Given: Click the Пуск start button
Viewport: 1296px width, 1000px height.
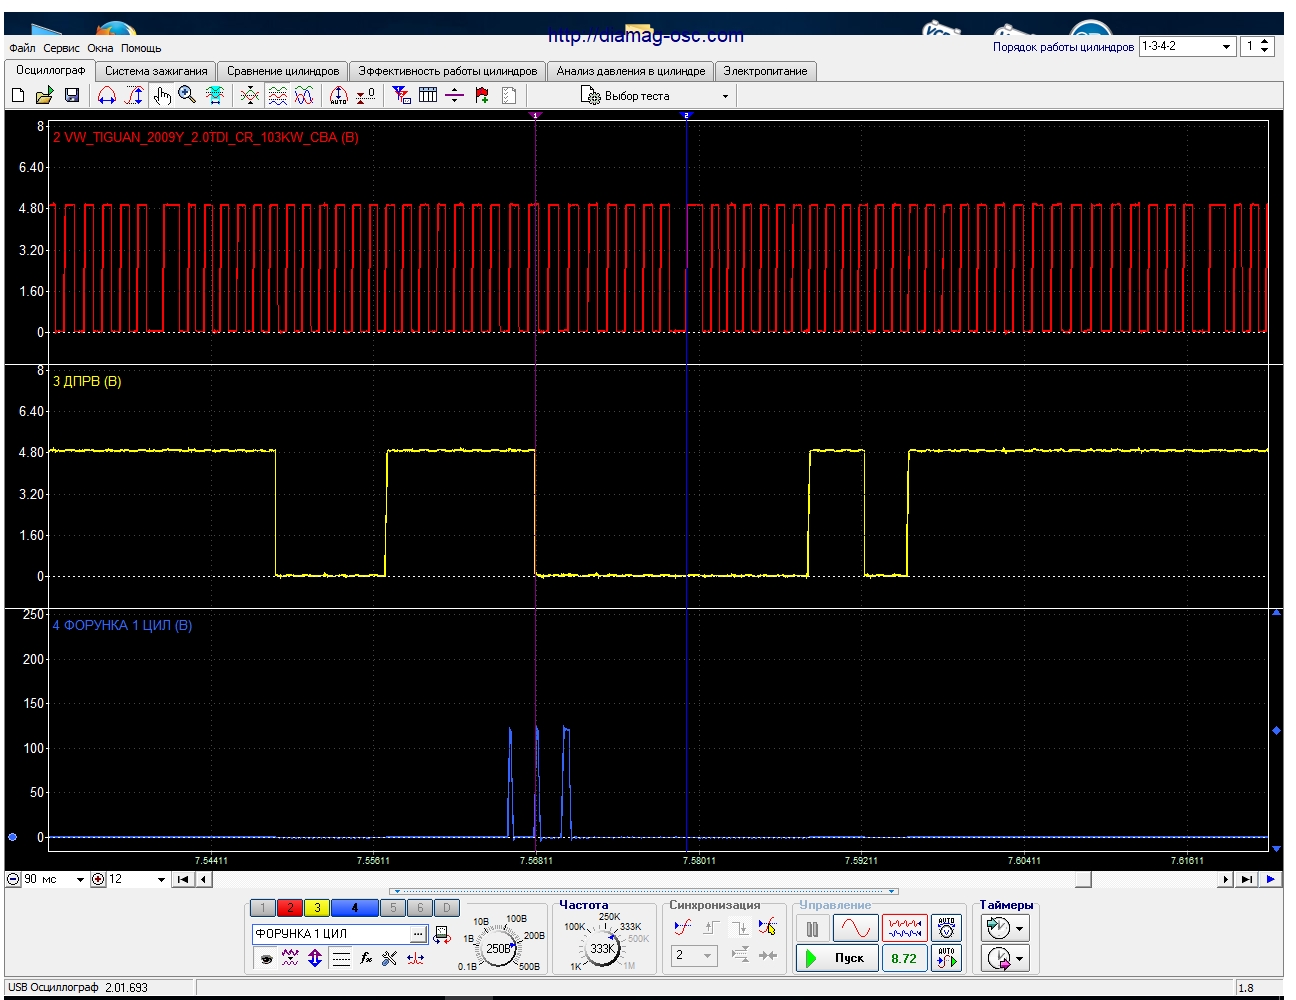Looking at the screenshot, I should point(837,958).
